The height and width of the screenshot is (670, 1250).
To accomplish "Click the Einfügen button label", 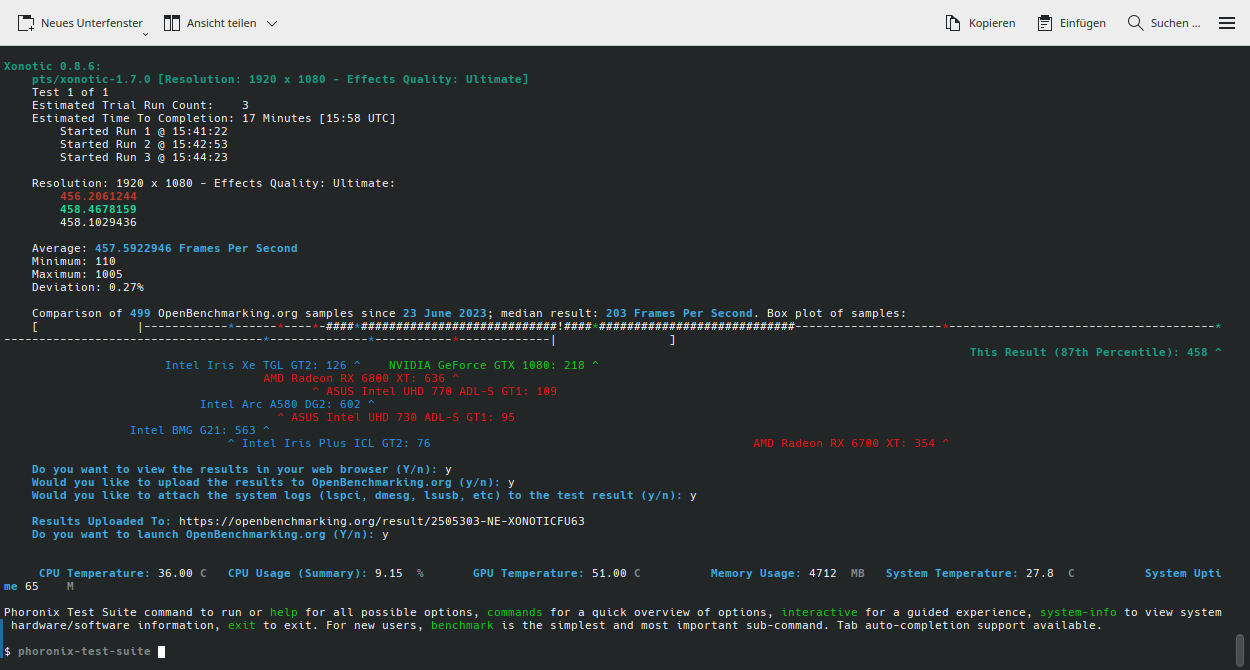I will click(1083, 23).
